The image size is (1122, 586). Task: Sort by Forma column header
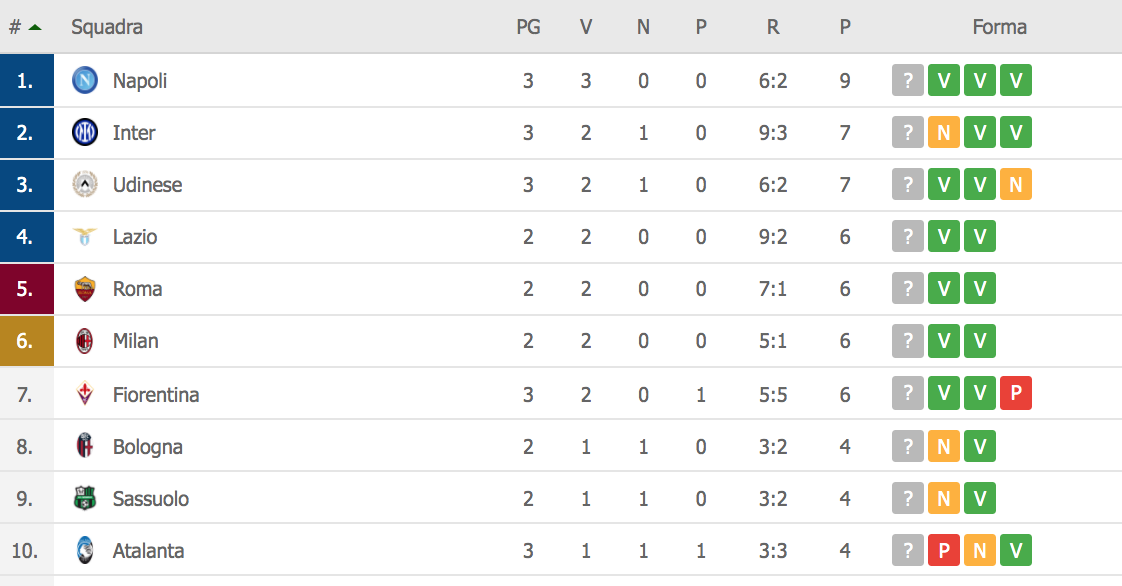[999, 27]
